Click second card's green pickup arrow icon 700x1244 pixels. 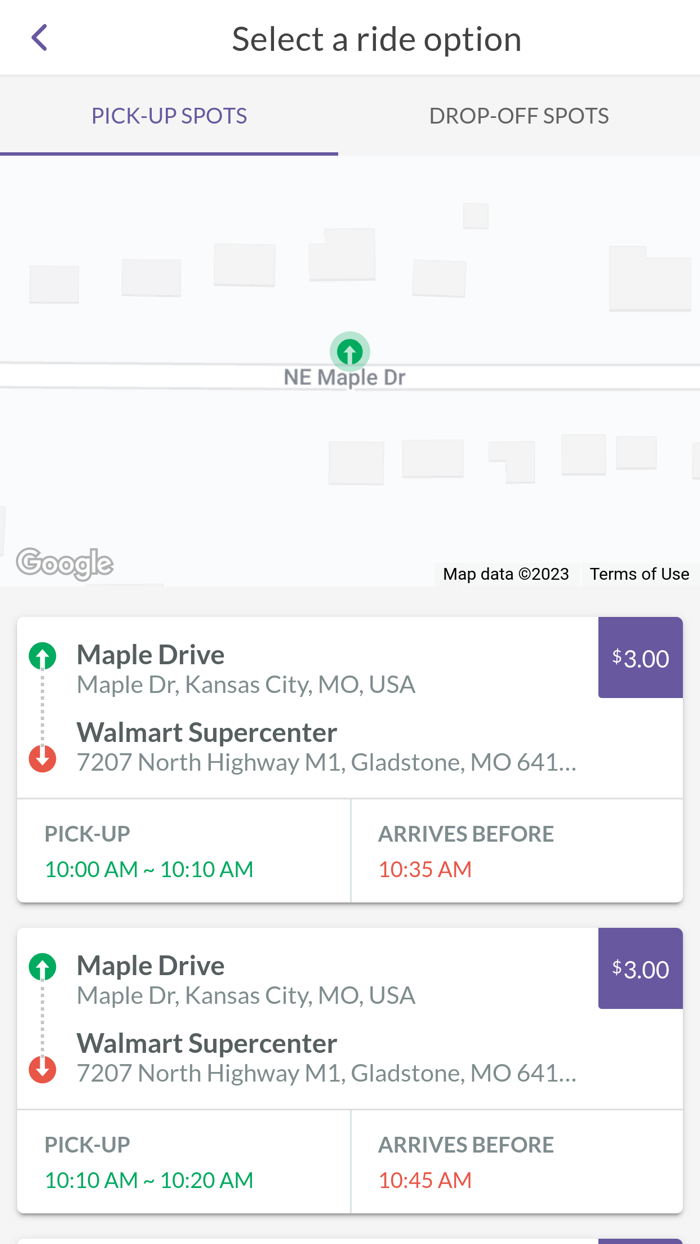[42, 967]
